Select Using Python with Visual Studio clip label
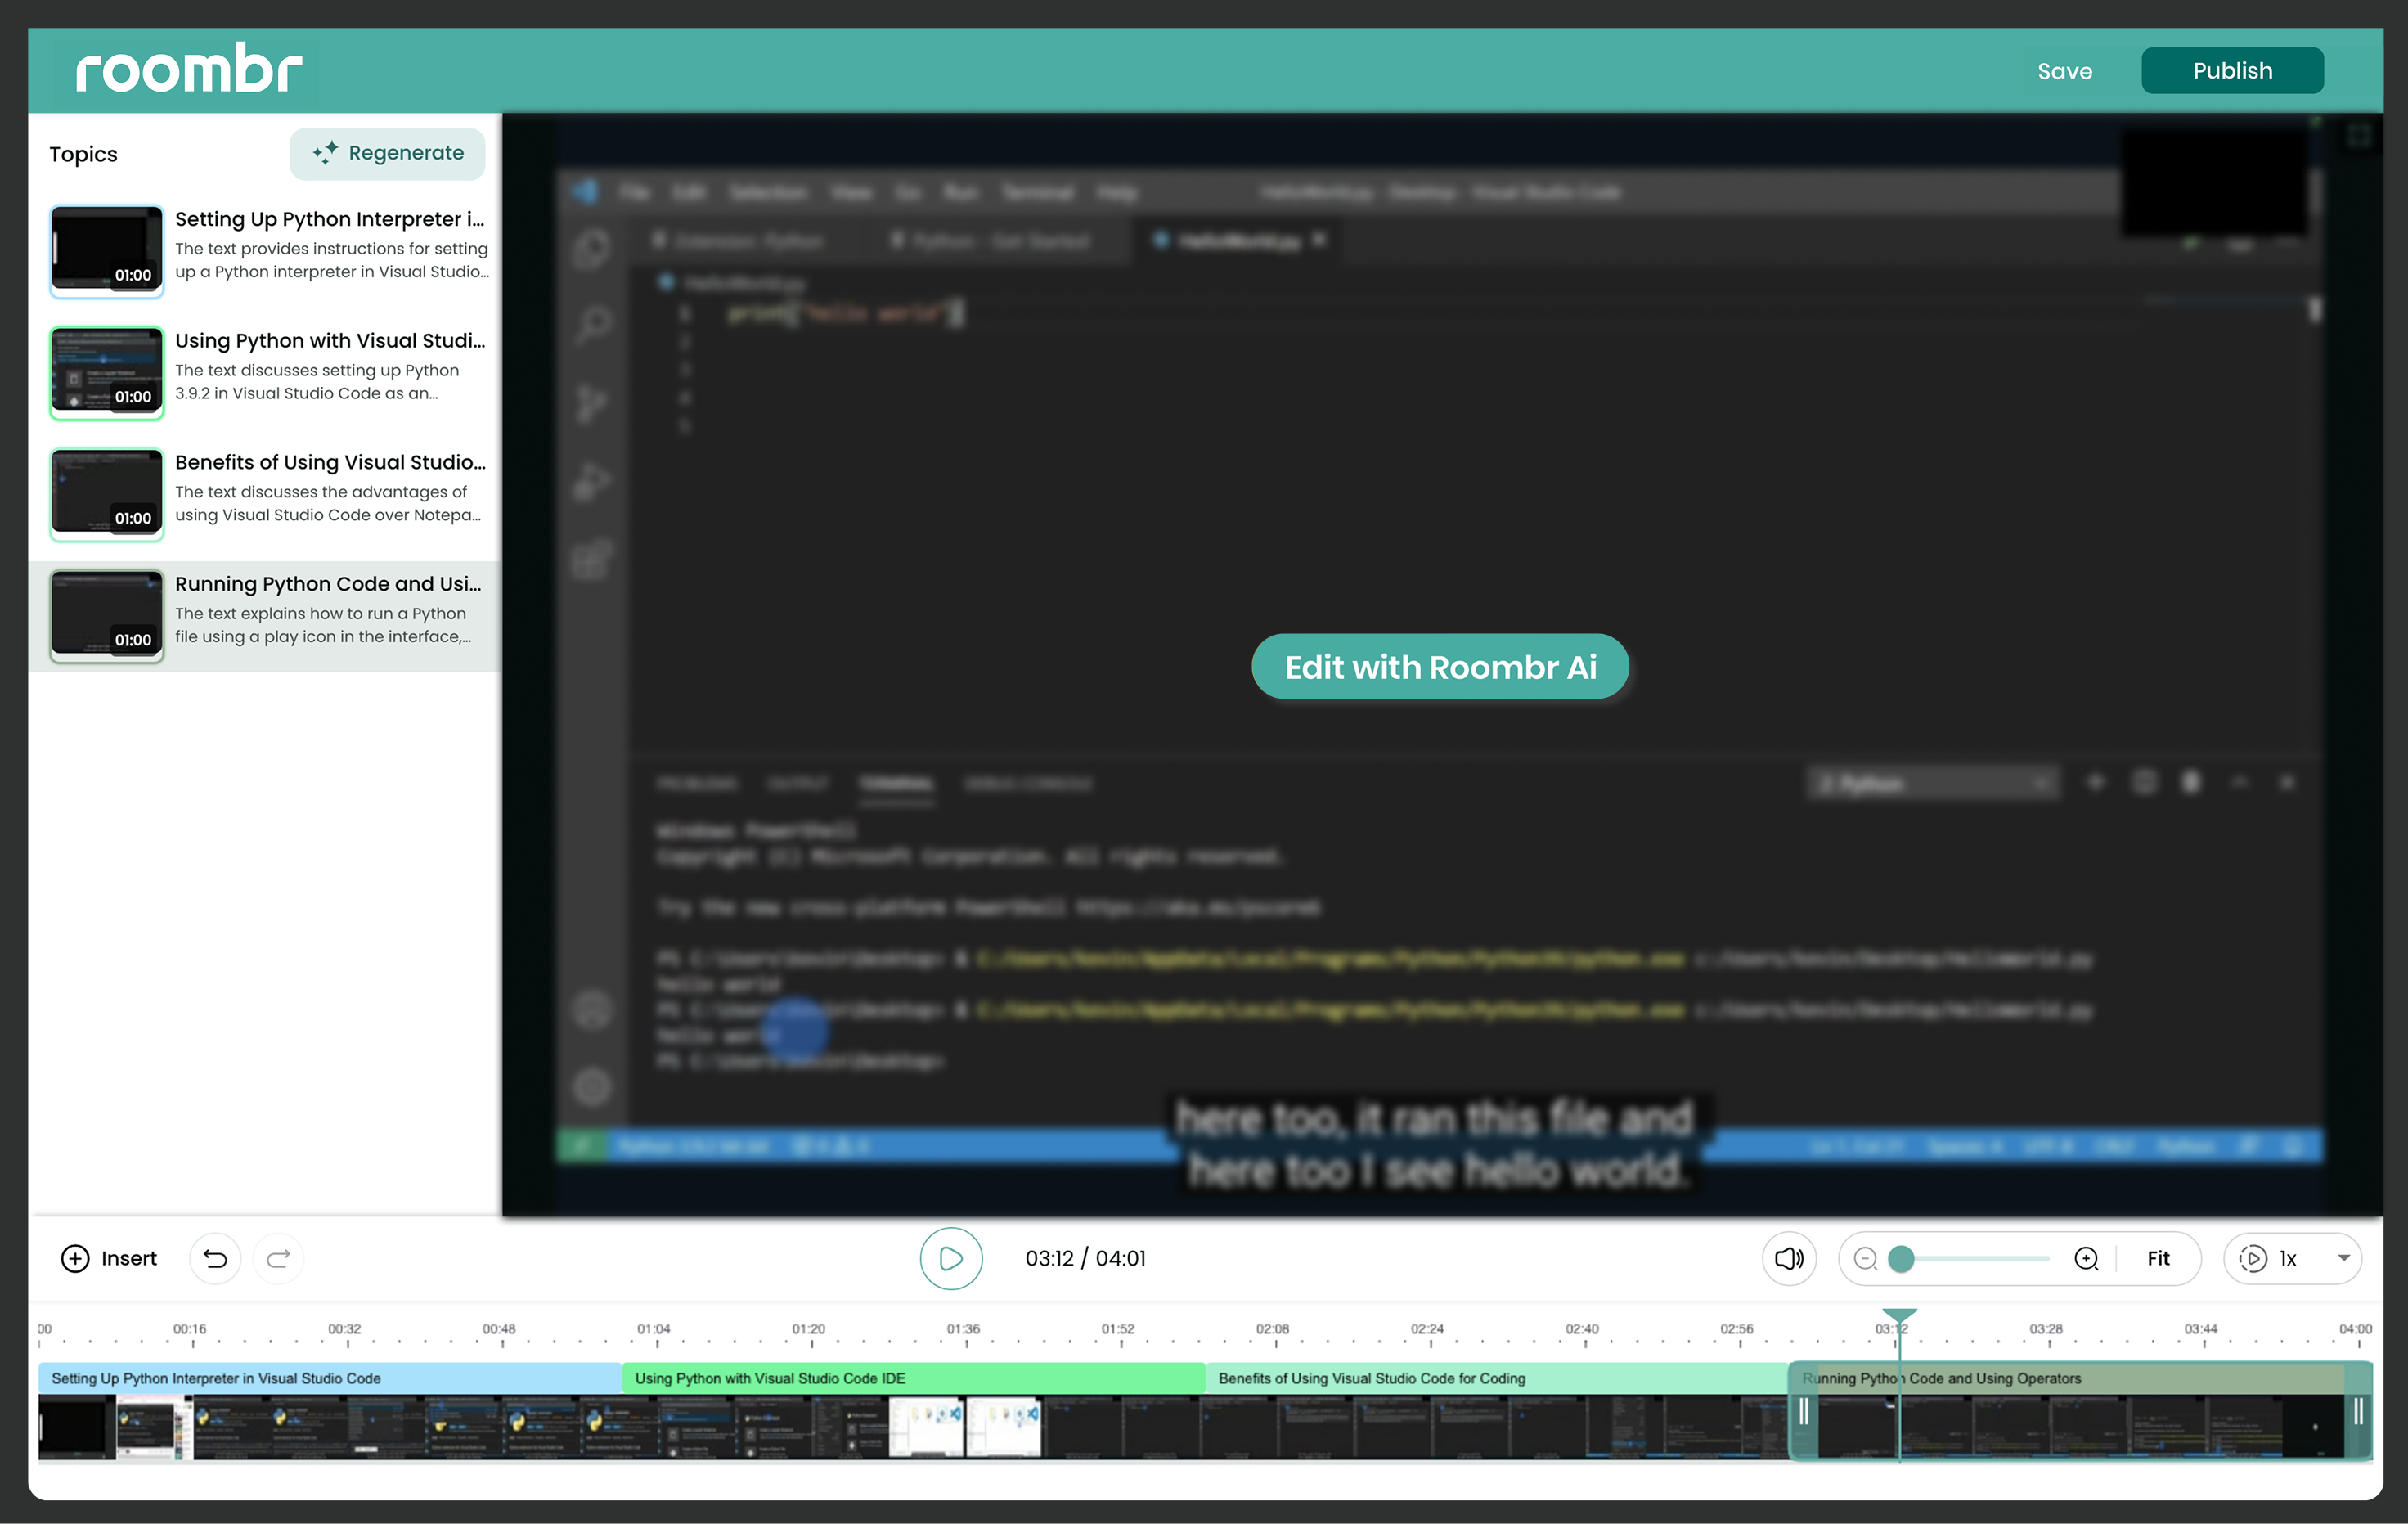This screenshot has height=1524, width=2408. point(770,1378)
